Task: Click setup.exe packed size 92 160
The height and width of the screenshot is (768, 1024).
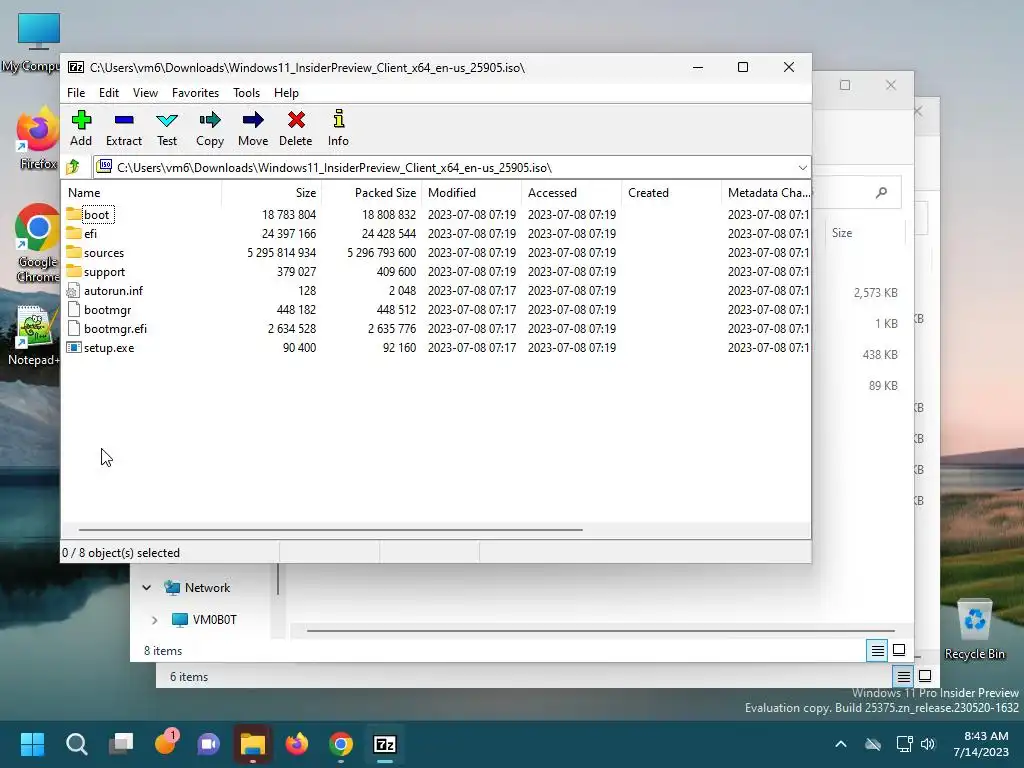Action: (399, 347)
